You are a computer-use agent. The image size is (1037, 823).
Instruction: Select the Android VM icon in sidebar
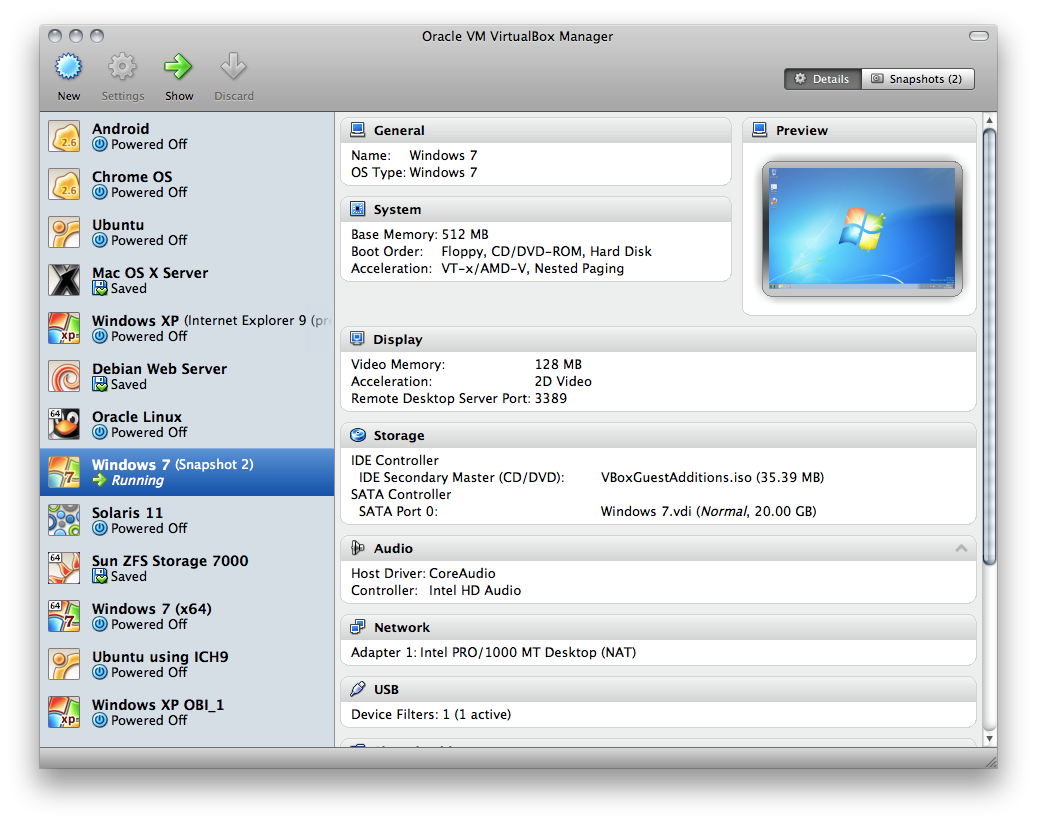coord(64,136)
